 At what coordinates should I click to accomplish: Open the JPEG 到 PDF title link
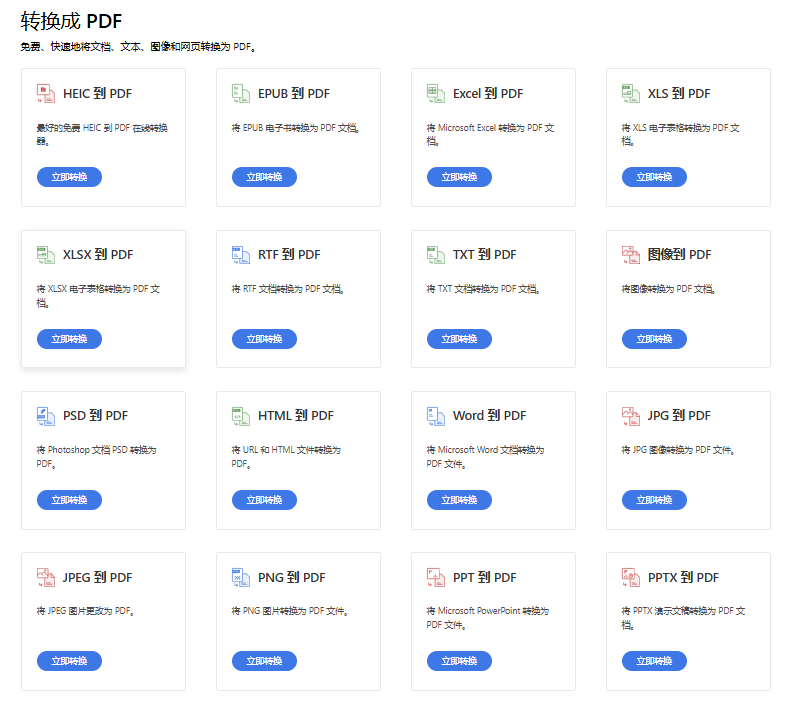(x=97, y=578)
